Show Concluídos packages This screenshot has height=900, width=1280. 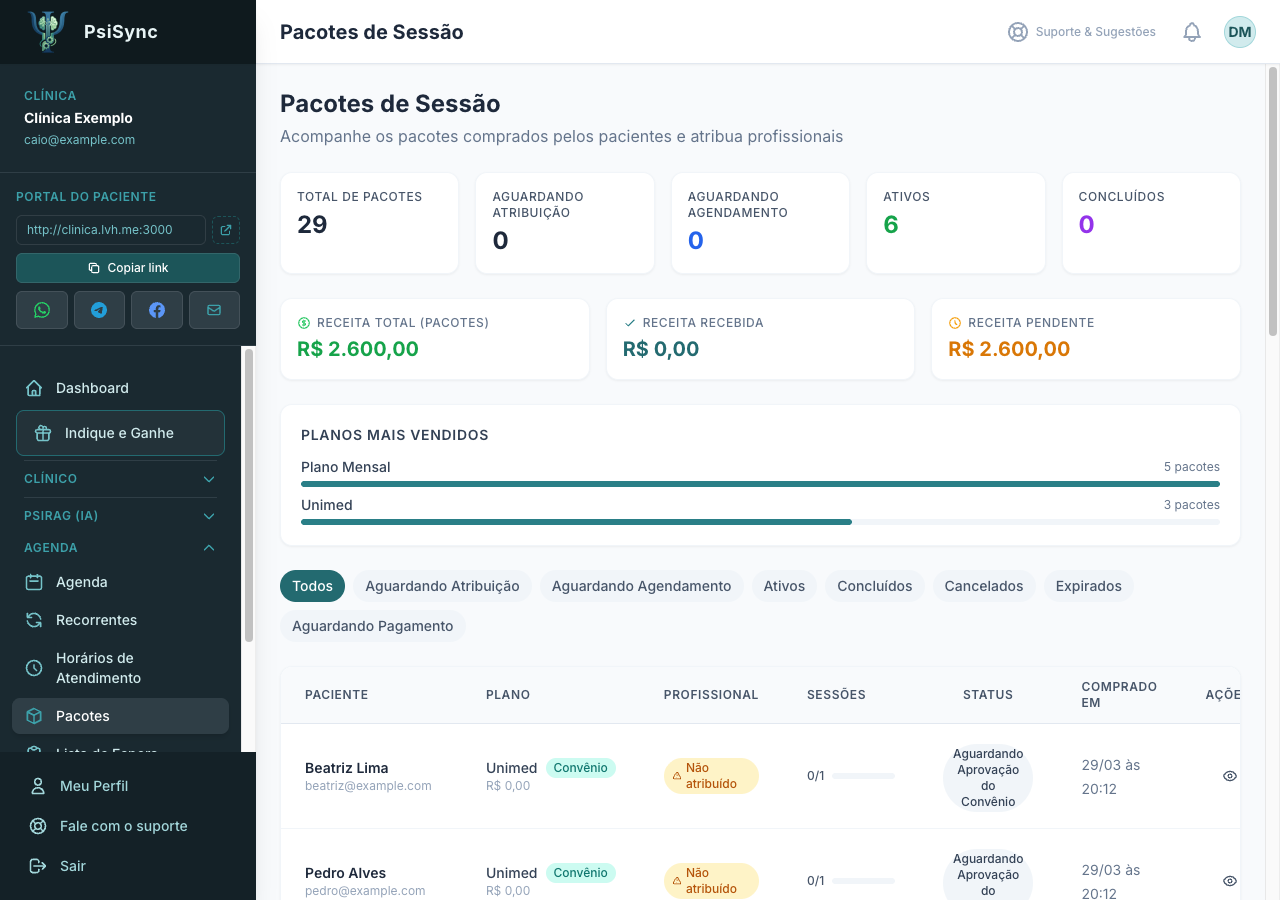click(x=875, y=586)
